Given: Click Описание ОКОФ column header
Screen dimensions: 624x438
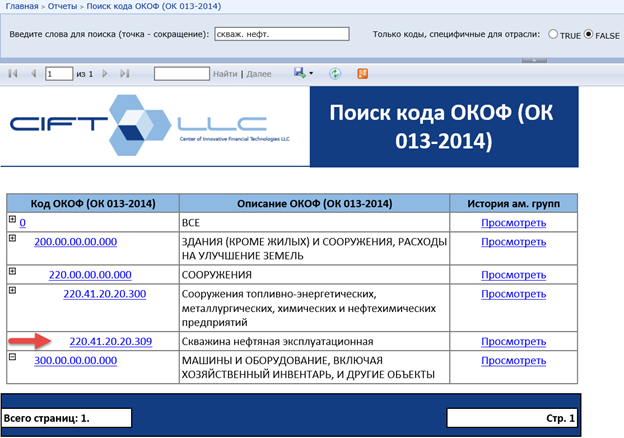Looking at the screenshot, I should coord(314,204).
